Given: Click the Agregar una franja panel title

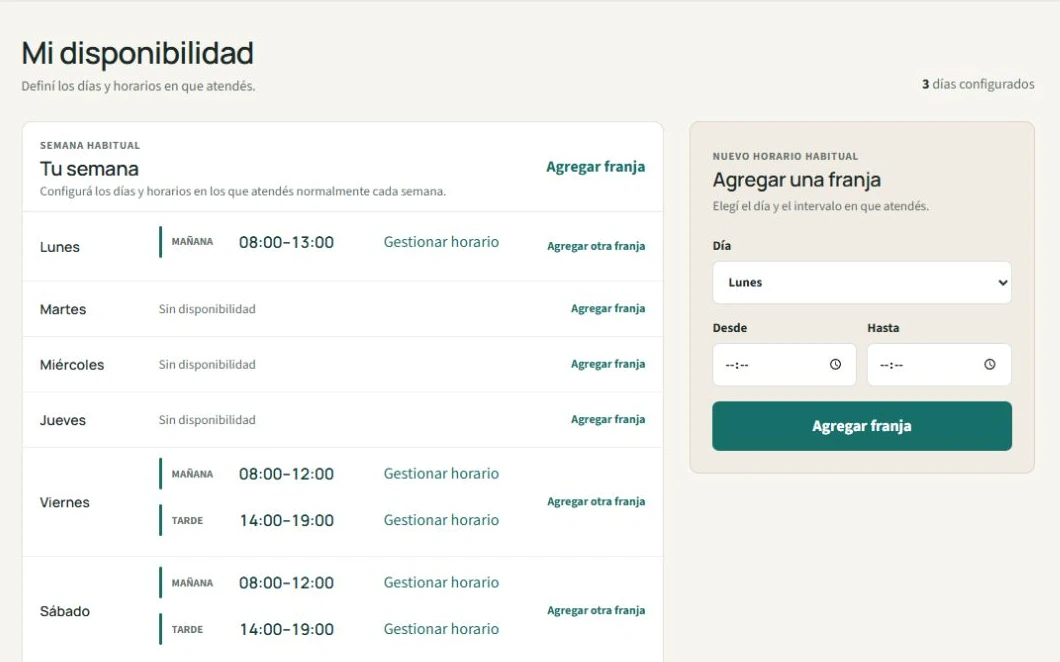Looking at the screenshot, I should pos(796,180).
